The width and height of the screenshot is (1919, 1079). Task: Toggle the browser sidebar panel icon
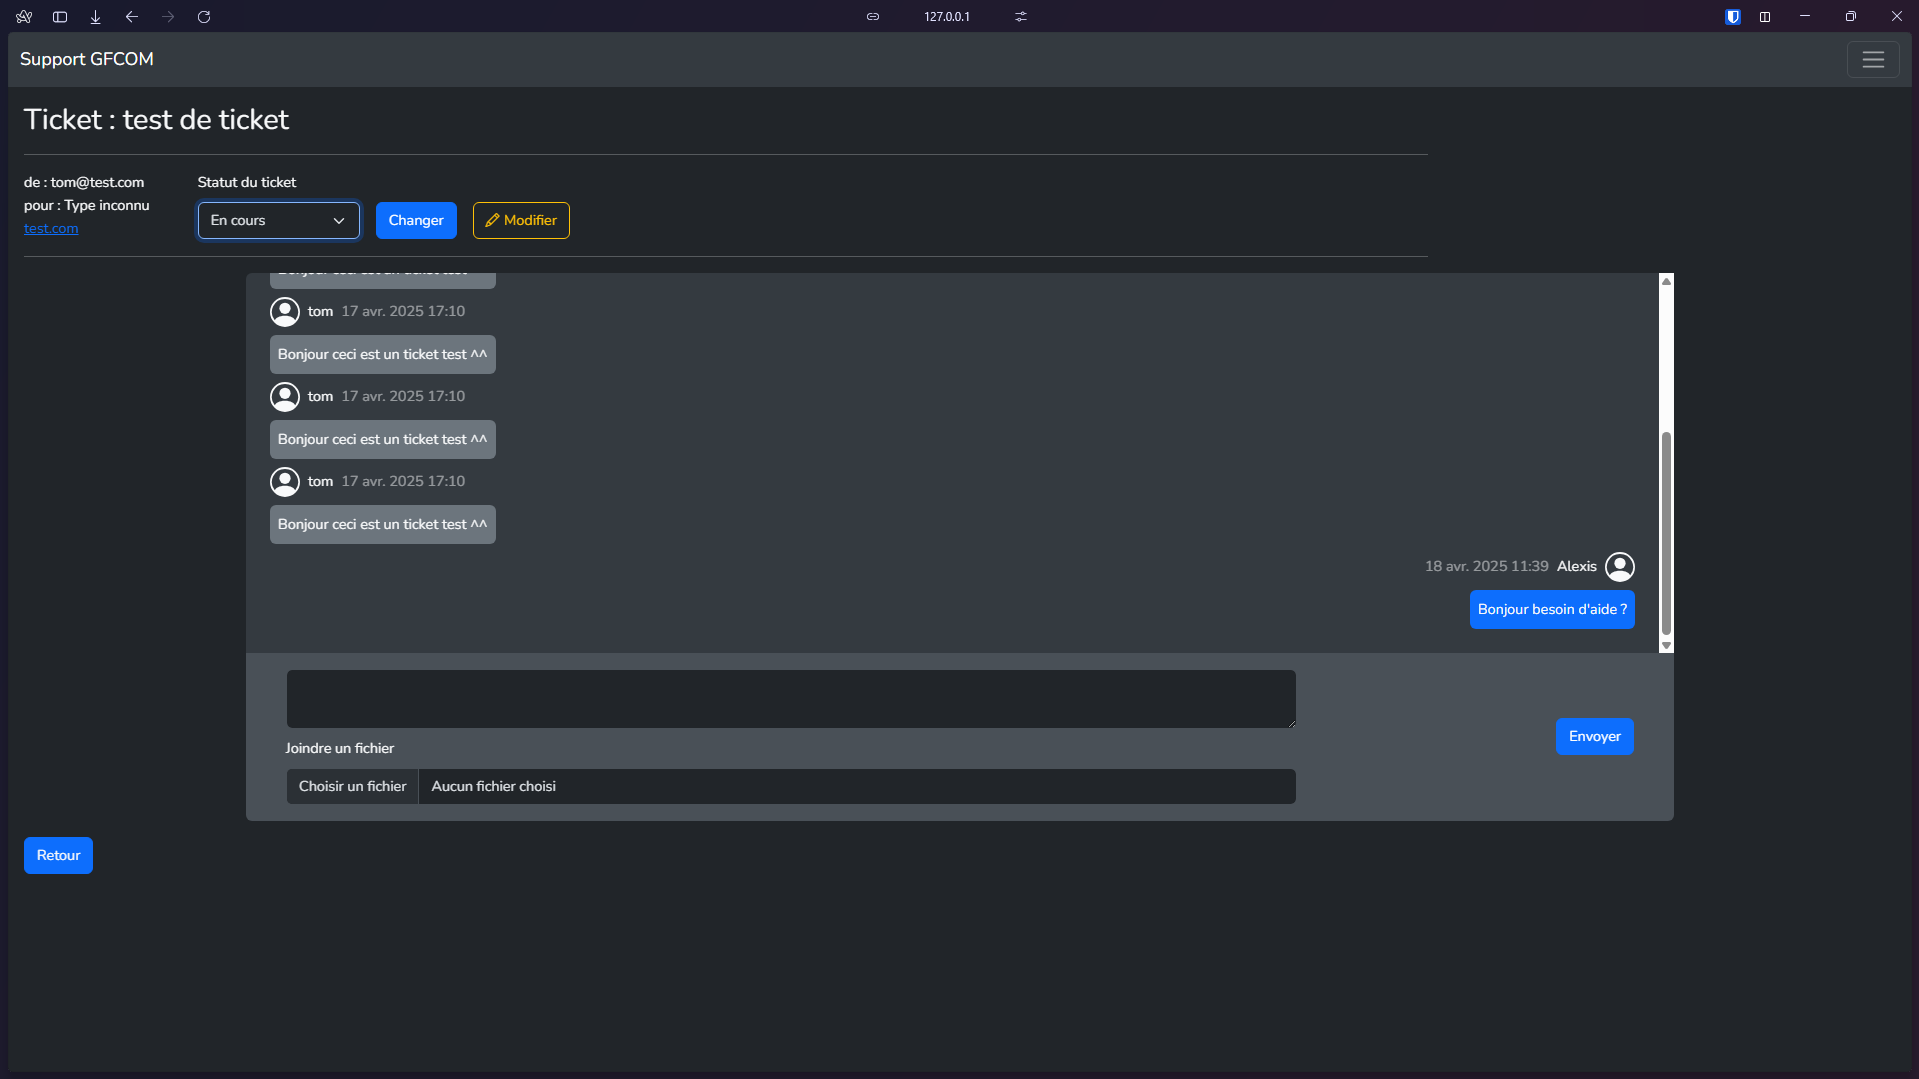click(60, 17)
